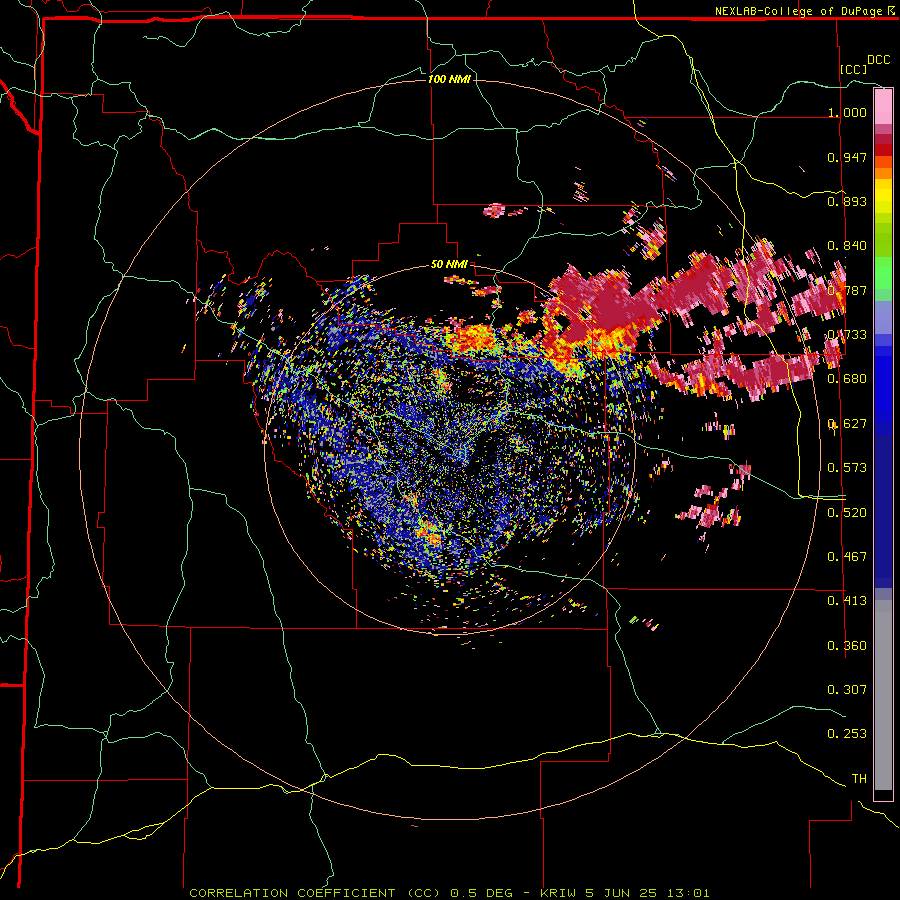Click the 0.947 value on the color scale
The width and height of the screenshot is (900, 900).
click(x=847, y=157)
